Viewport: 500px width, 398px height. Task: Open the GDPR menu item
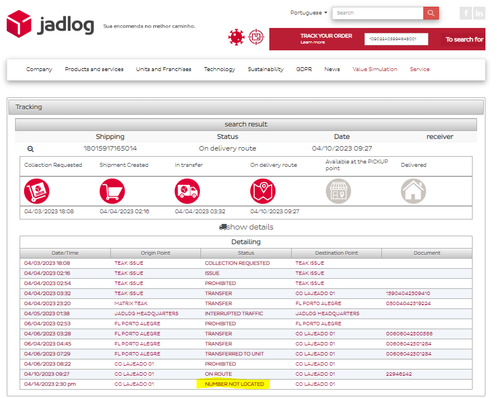tap(304, 69)
